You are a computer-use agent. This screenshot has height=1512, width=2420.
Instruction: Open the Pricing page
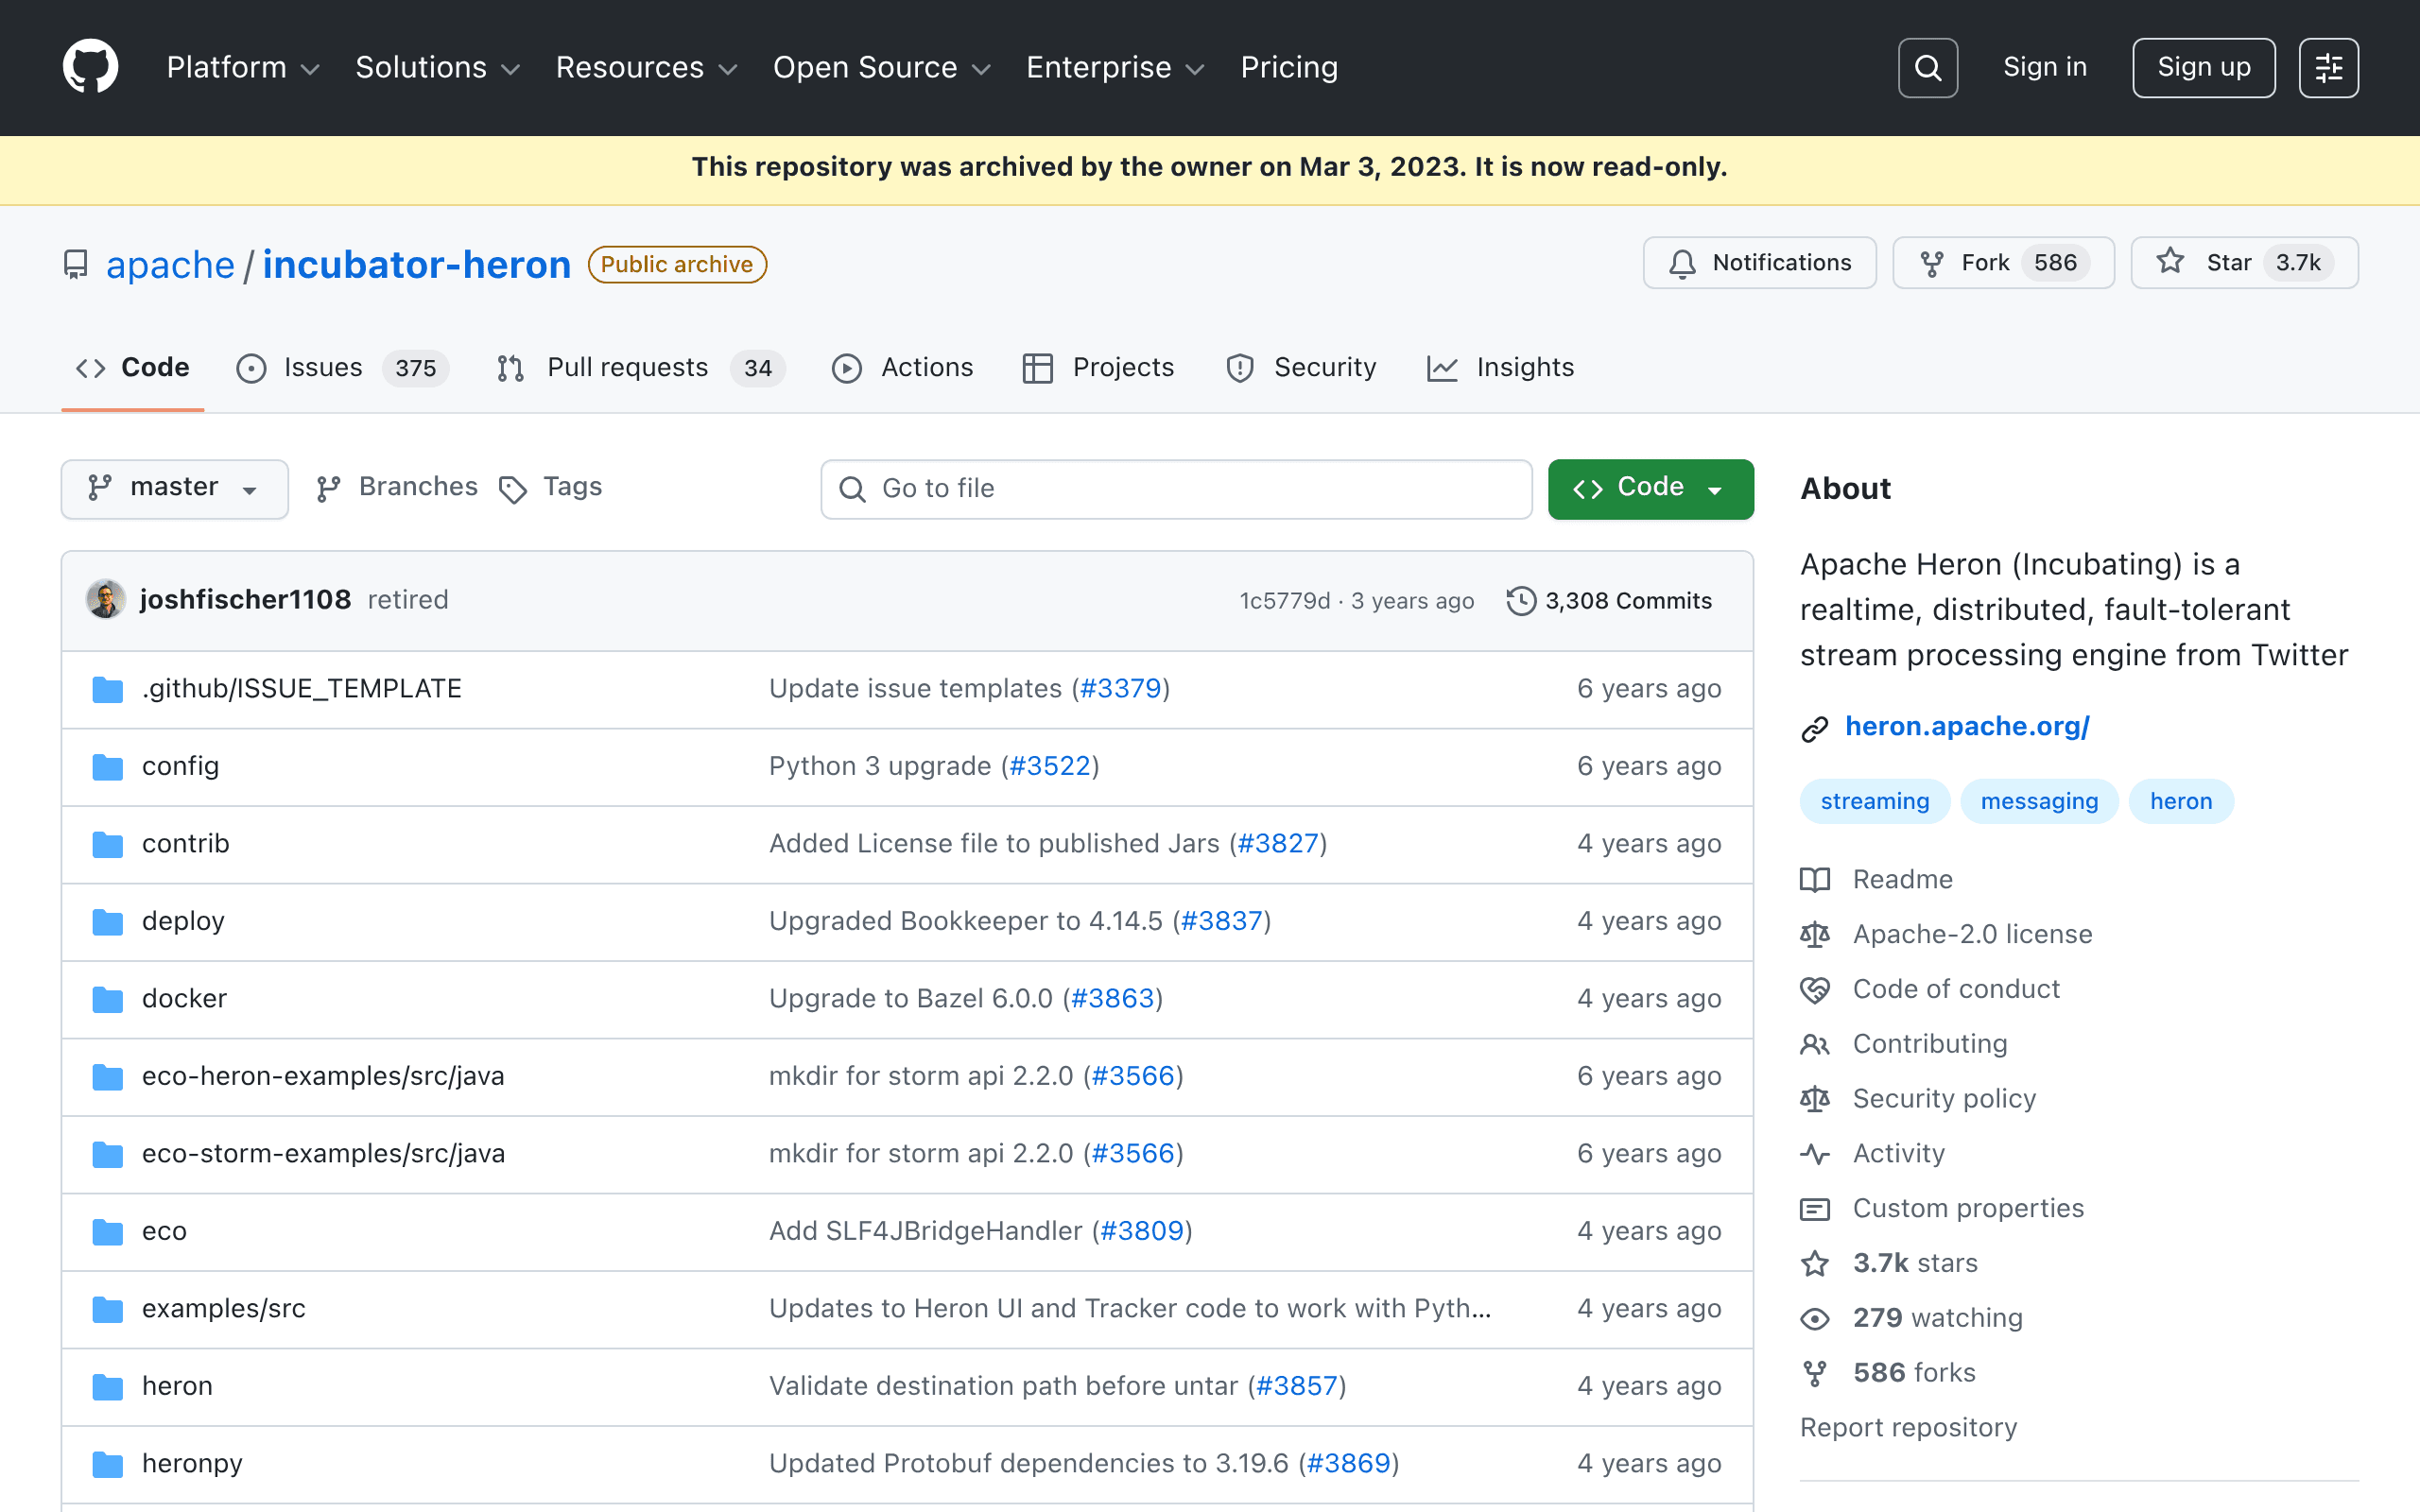point(1289,67)
